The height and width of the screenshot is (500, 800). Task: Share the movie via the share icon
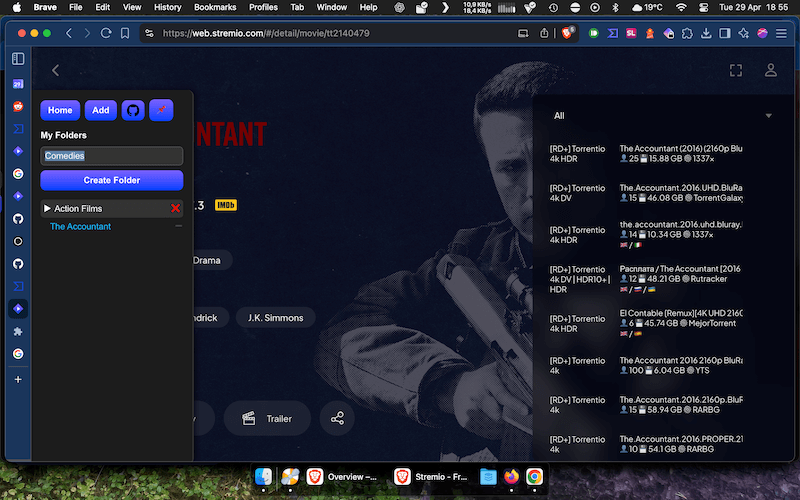pyautogui.click(x=337, y=419)
